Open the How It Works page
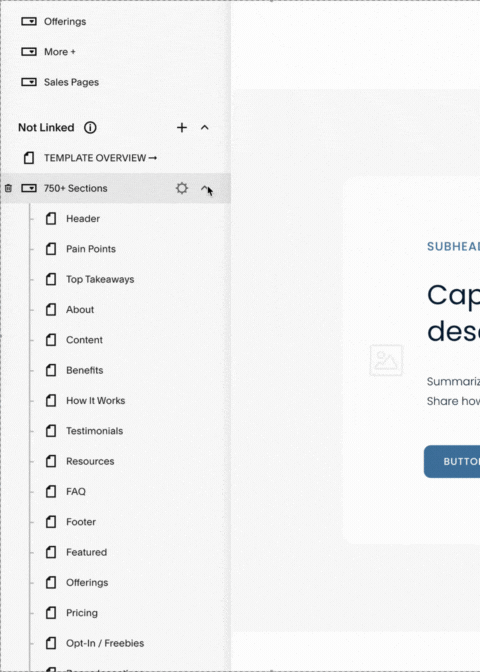The width and height of the screenshot is (480, 672). 96,401
